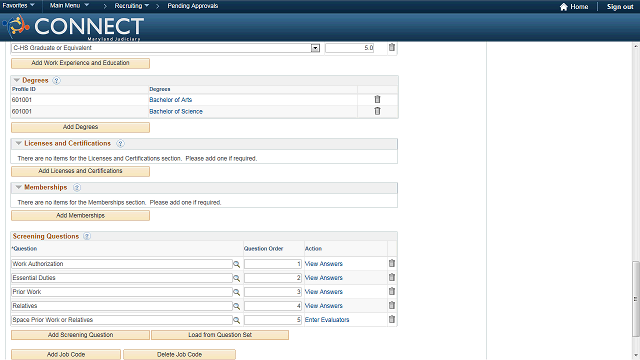The image size is (640, 360).
Task: Open help for Memberships section
Action: (77, 188)
